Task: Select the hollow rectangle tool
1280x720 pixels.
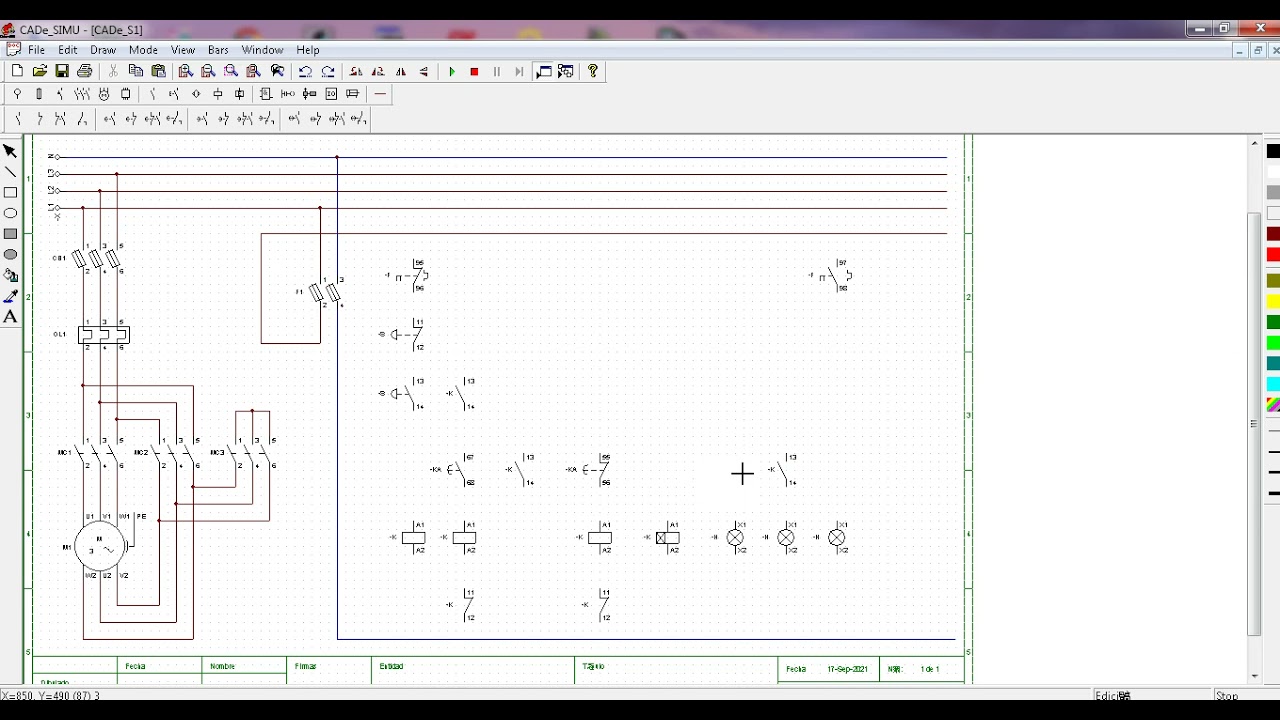Action: click(x=10, y=193)
